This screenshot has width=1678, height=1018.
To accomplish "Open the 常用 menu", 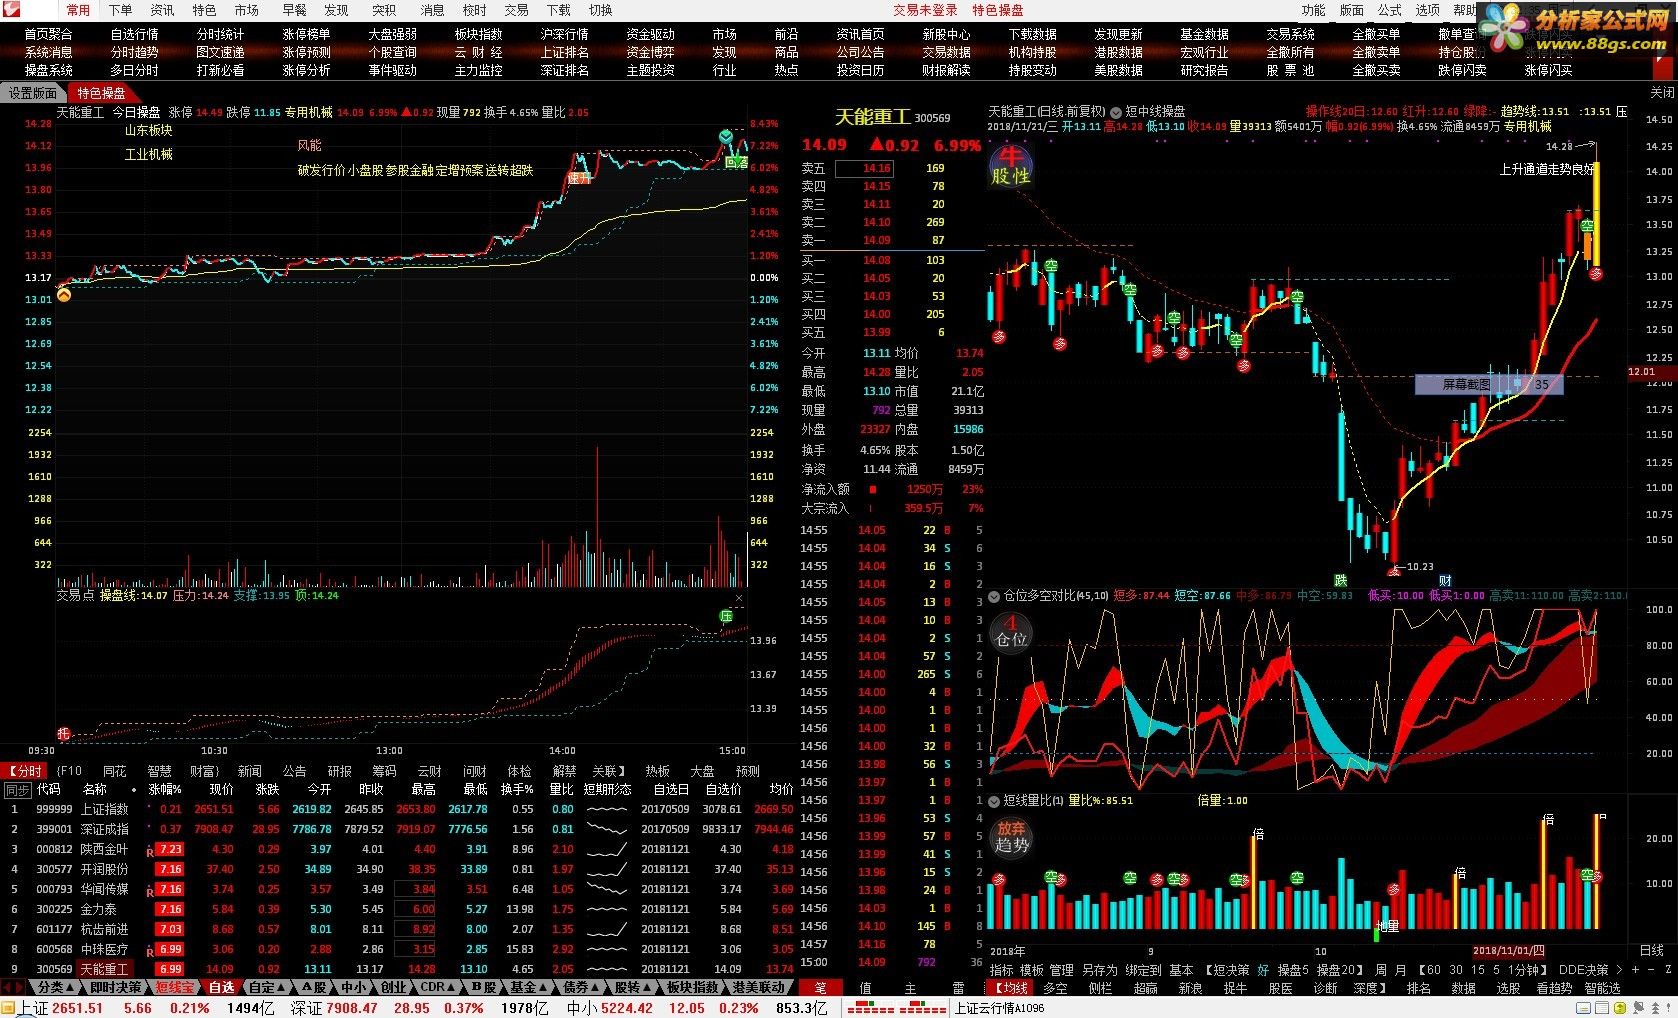I will point(78,10).
